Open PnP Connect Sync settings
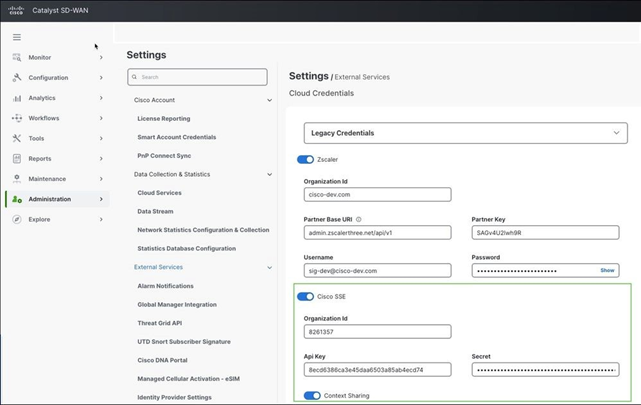The height and width of the screenshot is (405, 641). (164, 156)
